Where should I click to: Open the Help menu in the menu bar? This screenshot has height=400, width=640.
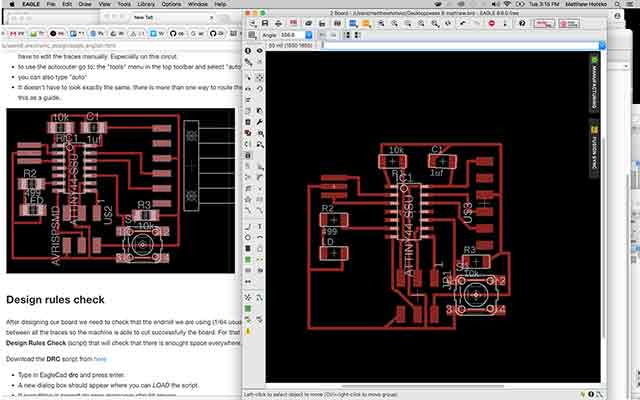(x=220, y=4)
